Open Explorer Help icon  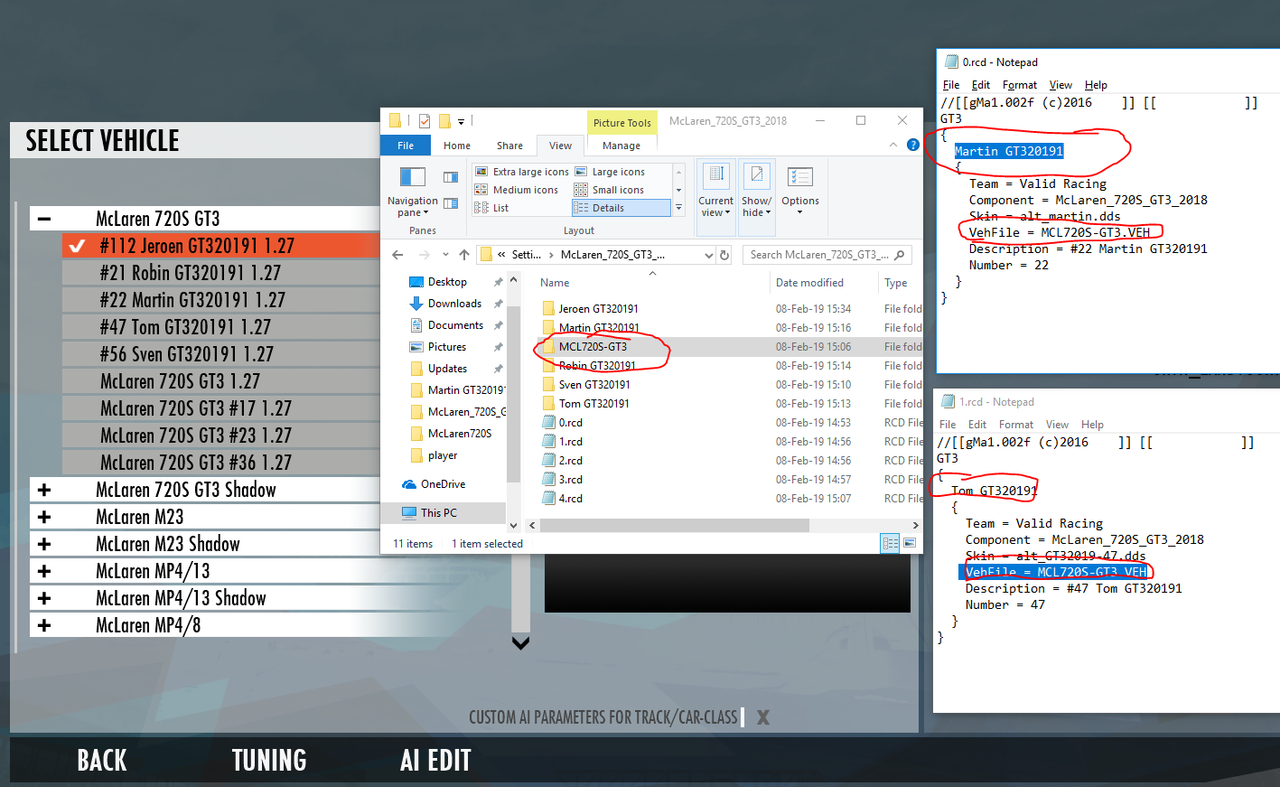(x=913, y=145)
